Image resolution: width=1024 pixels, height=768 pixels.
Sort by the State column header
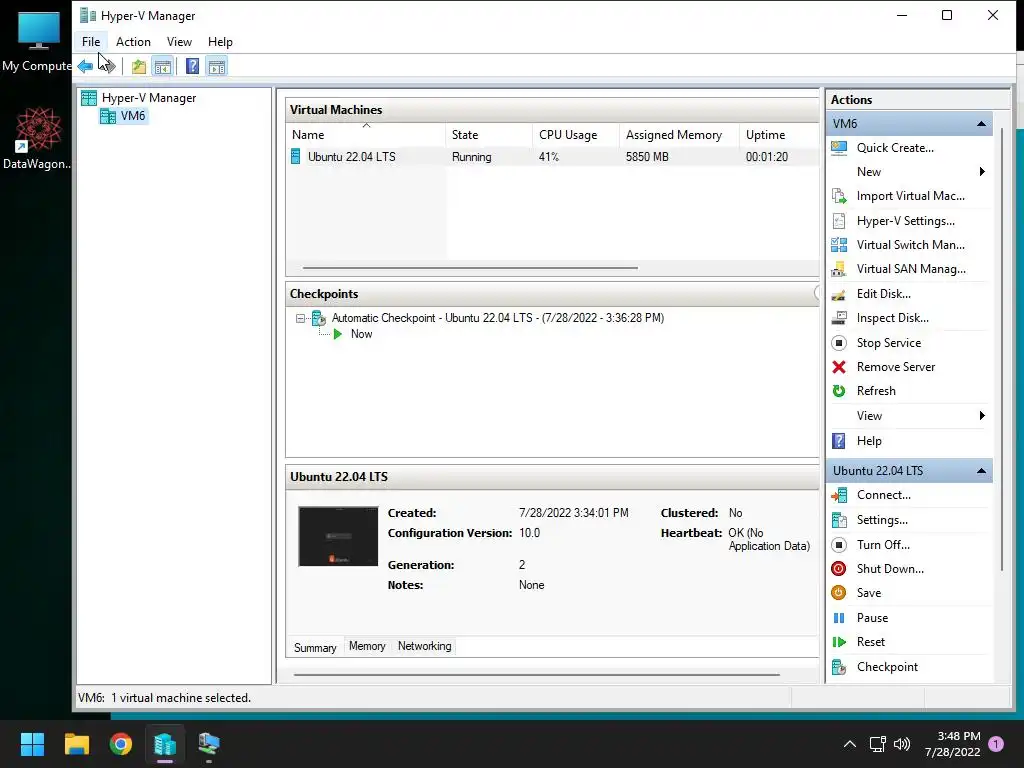pyautogui.click(x=488, y=135)
